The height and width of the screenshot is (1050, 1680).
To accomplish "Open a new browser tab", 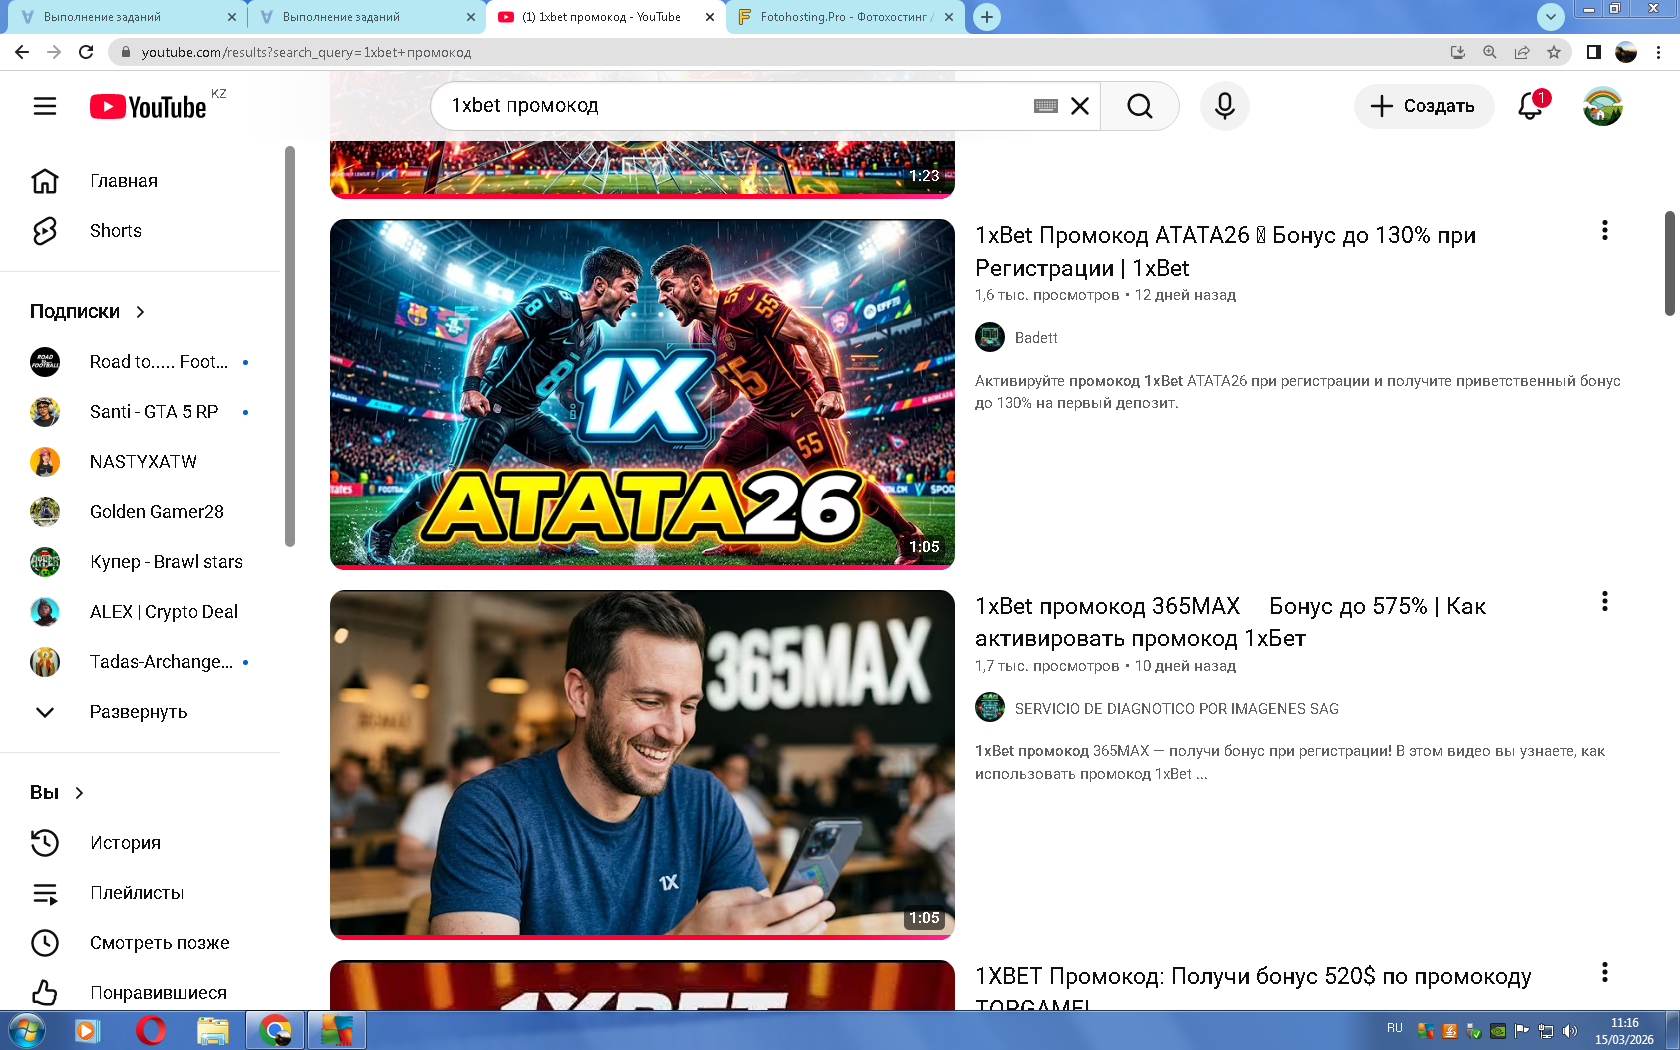I will [x=987, y=17].
